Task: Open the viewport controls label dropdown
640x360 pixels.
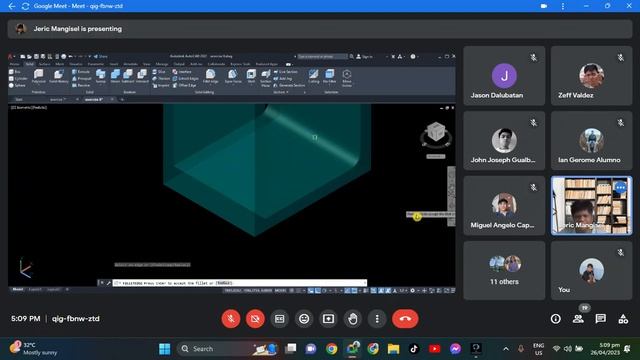Action: coord(29,108)
